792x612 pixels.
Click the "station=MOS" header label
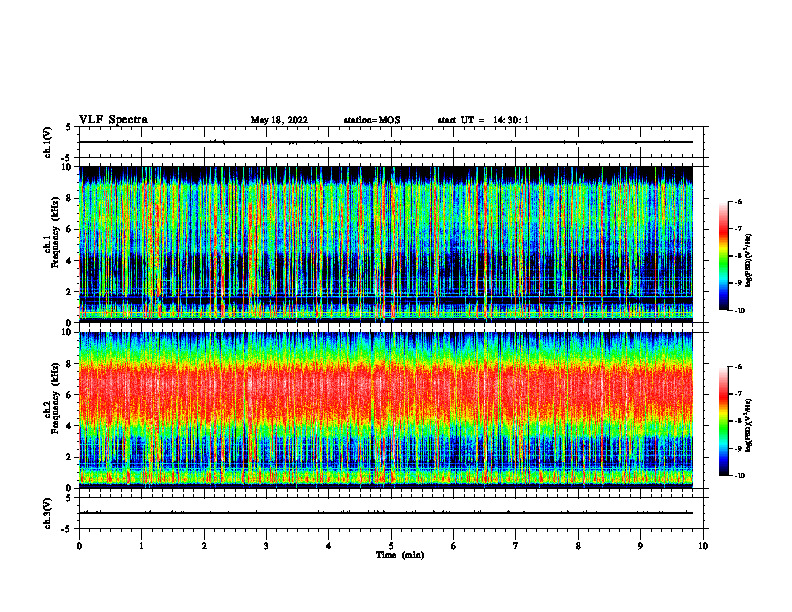(x=372, y=120)
